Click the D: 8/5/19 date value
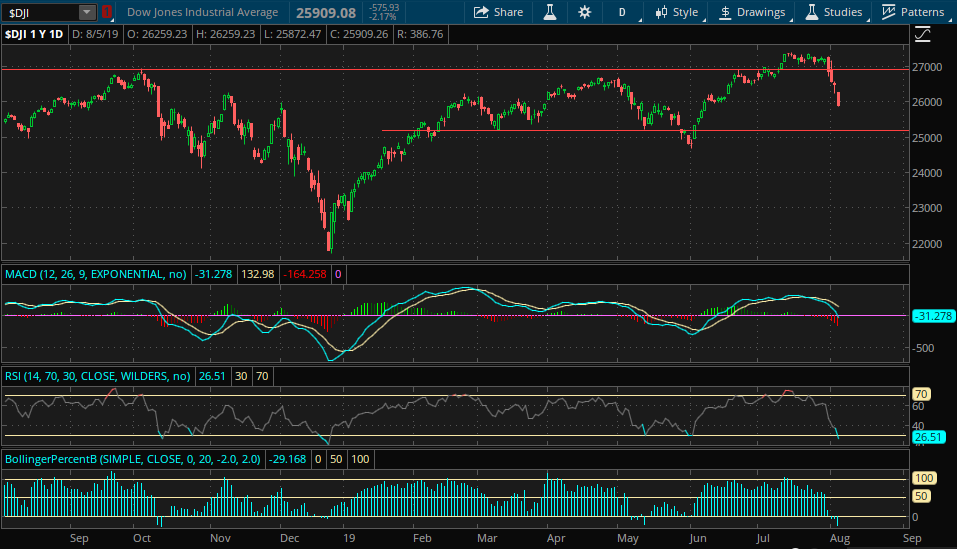Screen dimensions: 957x549 tap(95, 34)
